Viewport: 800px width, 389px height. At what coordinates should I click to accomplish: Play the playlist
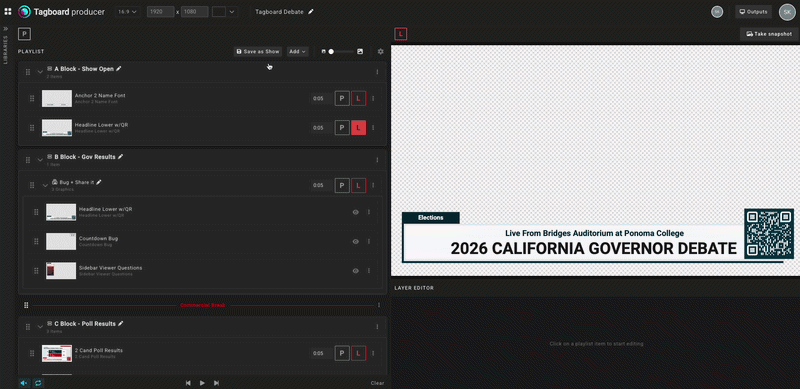[x=202, y=383]
